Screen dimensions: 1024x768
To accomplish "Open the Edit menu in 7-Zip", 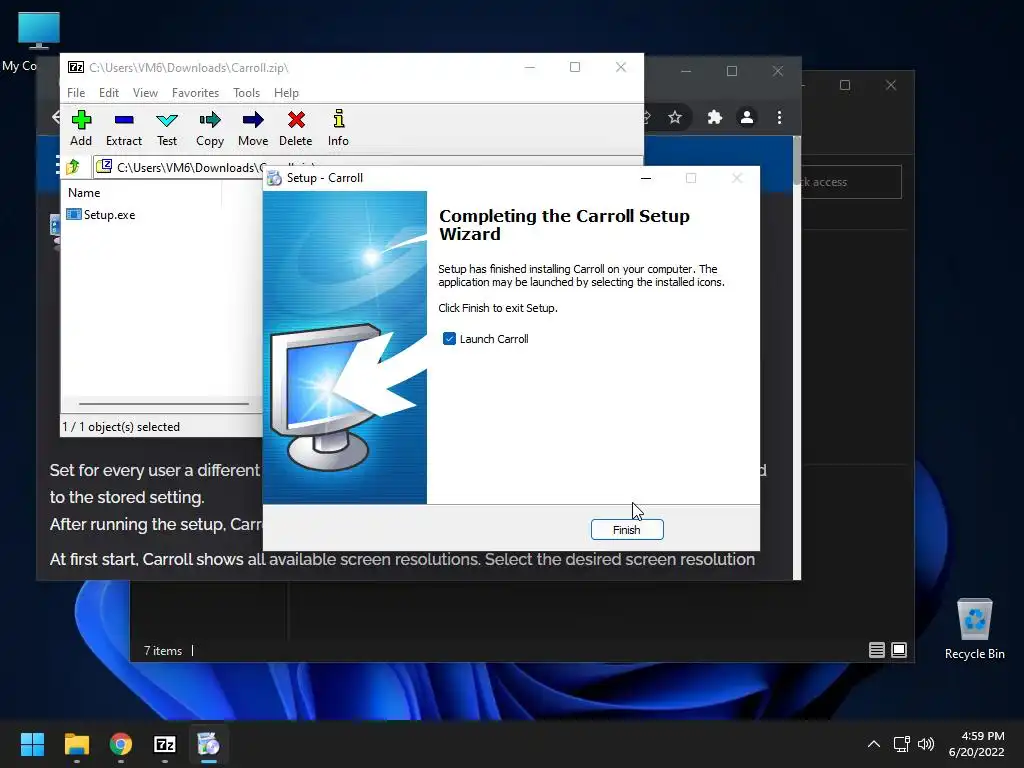I will tap(108, 93).
